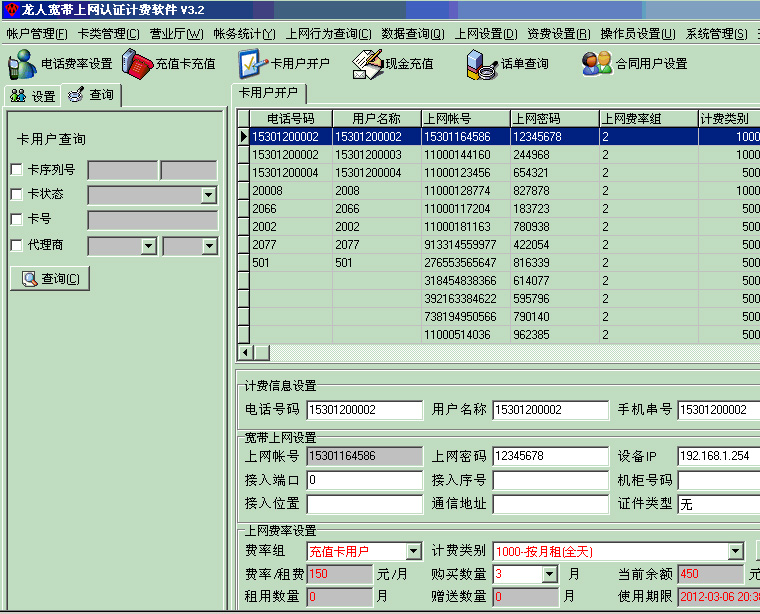Click the 上网密码 input field

(551, 457)
